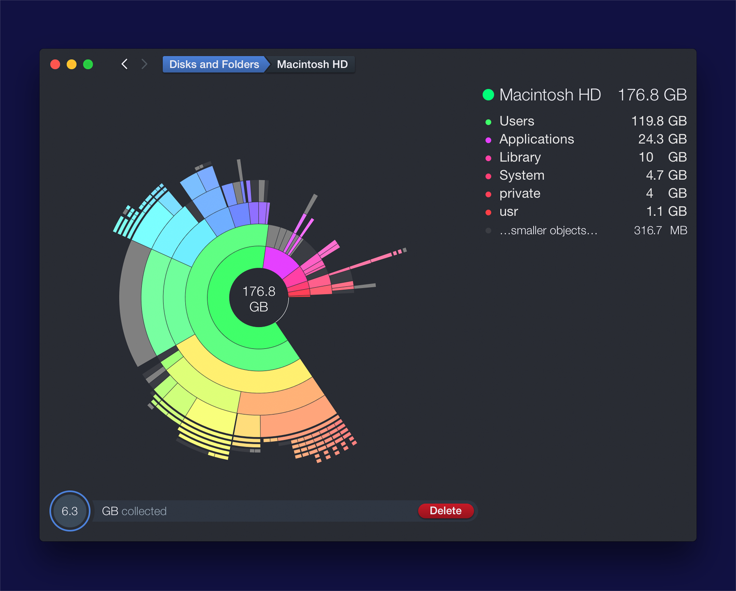Select the Library 10 GB row
The width and height of the screenshot is (736, 591).
(586, 157)
